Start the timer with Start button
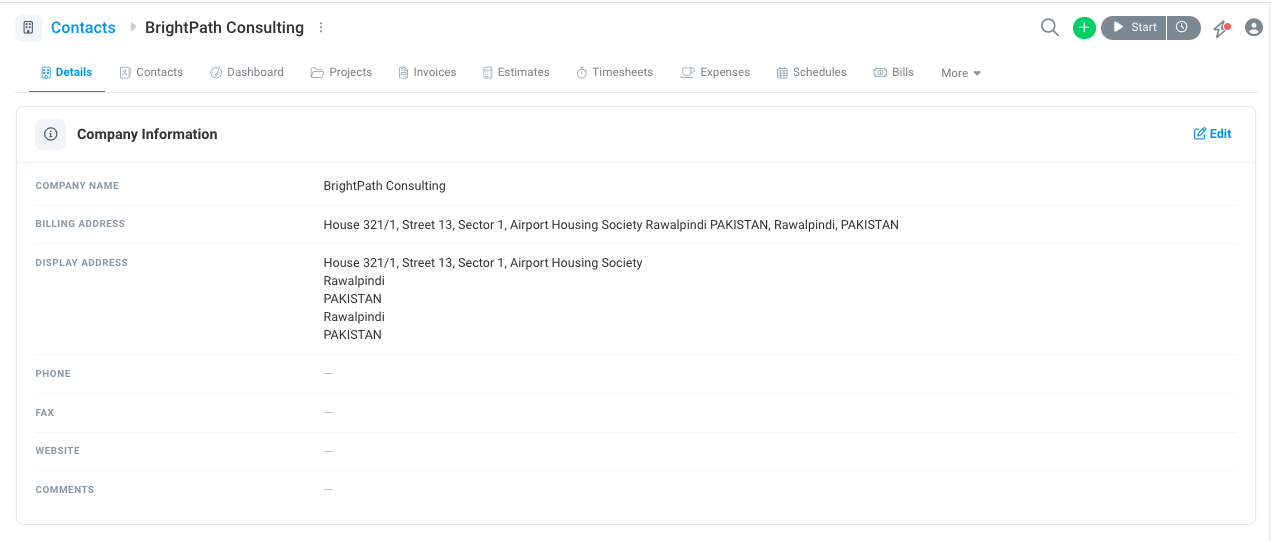 [1134, 28]
